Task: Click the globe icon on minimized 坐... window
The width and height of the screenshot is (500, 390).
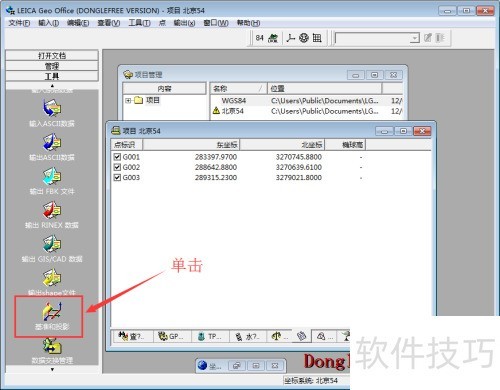Action: coord(202,366)
